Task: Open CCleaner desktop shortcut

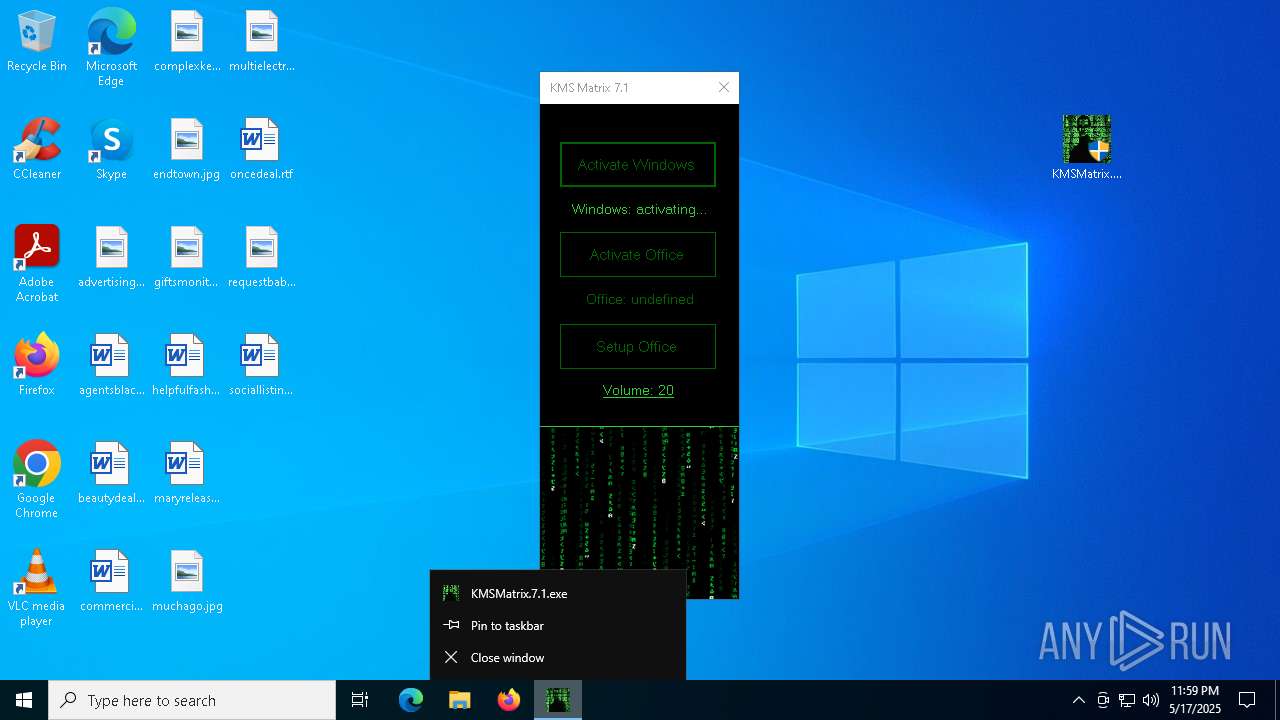Action: [x=37, y=150]
